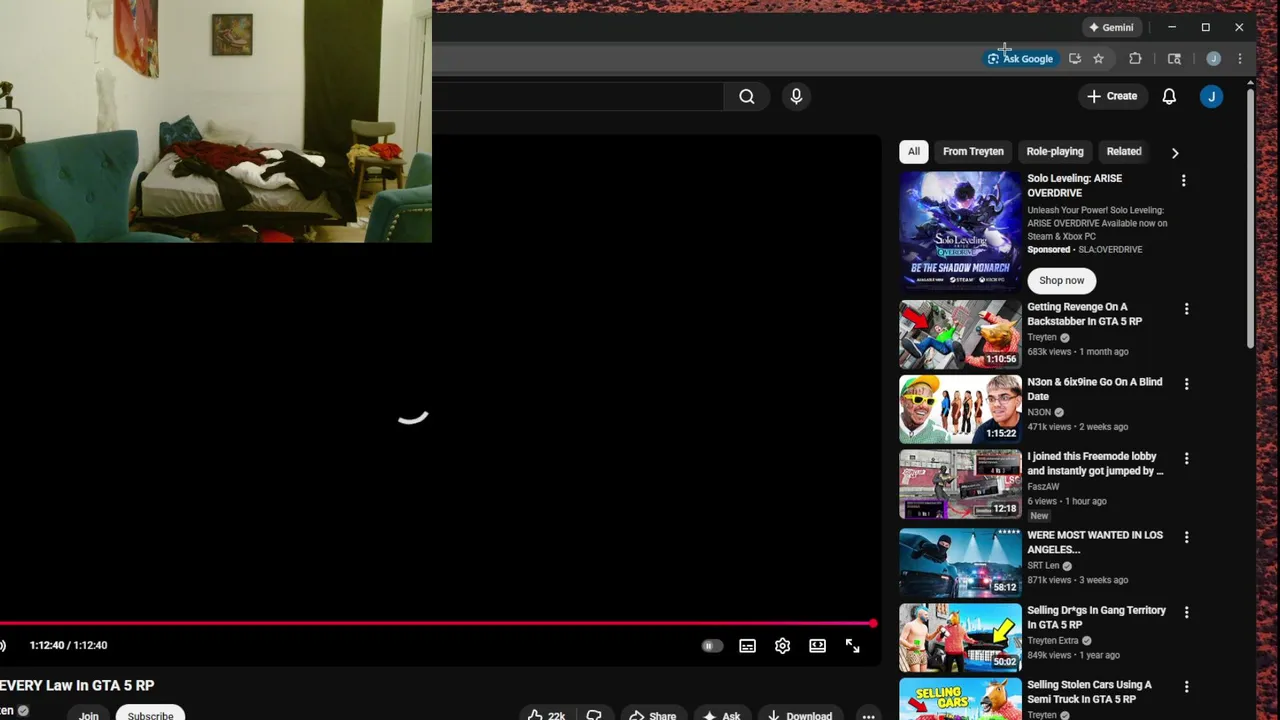Open the YouTube notifications bell
The image size is (1280, 720).
1169,96
